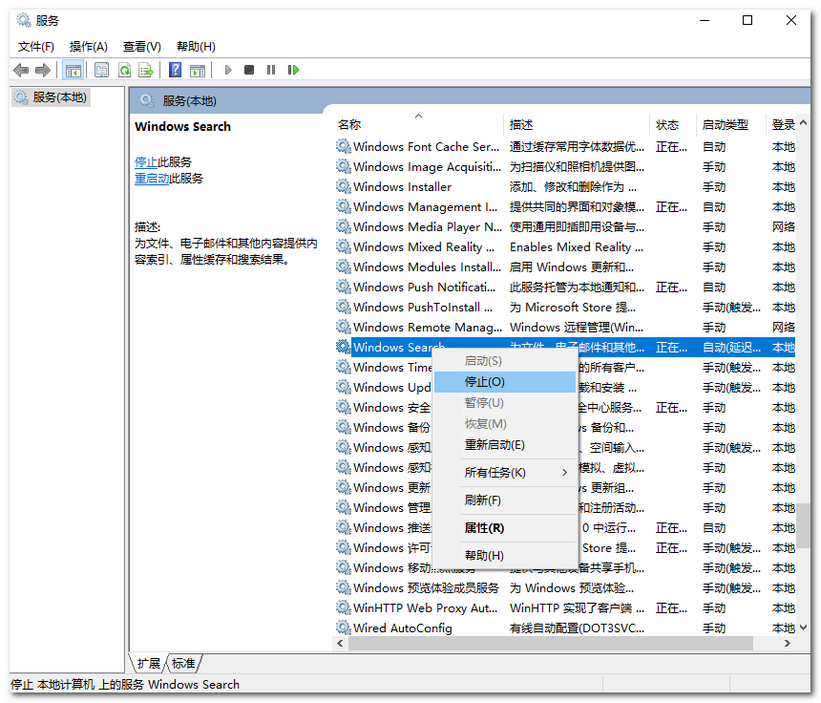Image resolution: width=821 pixels, height=703 pixels.
Task: Open the blue Help question mark icon
Action: (x=175, y=70)
